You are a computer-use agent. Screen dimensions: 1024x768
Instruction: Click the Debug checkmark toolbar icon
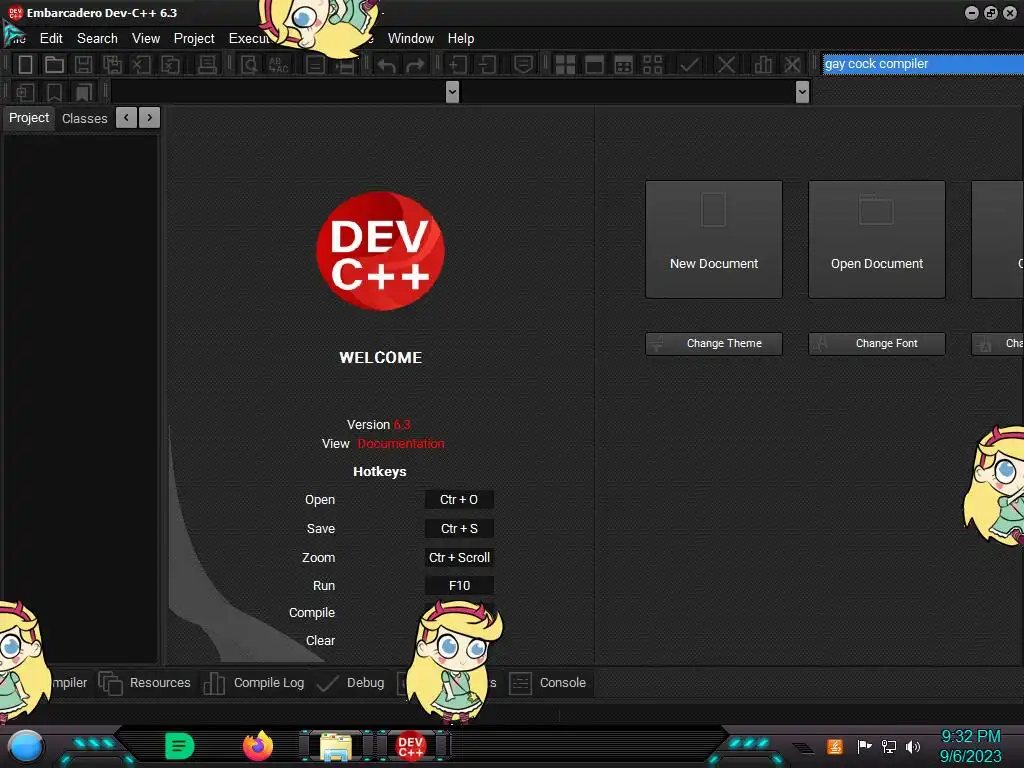(x=689, y=64)
